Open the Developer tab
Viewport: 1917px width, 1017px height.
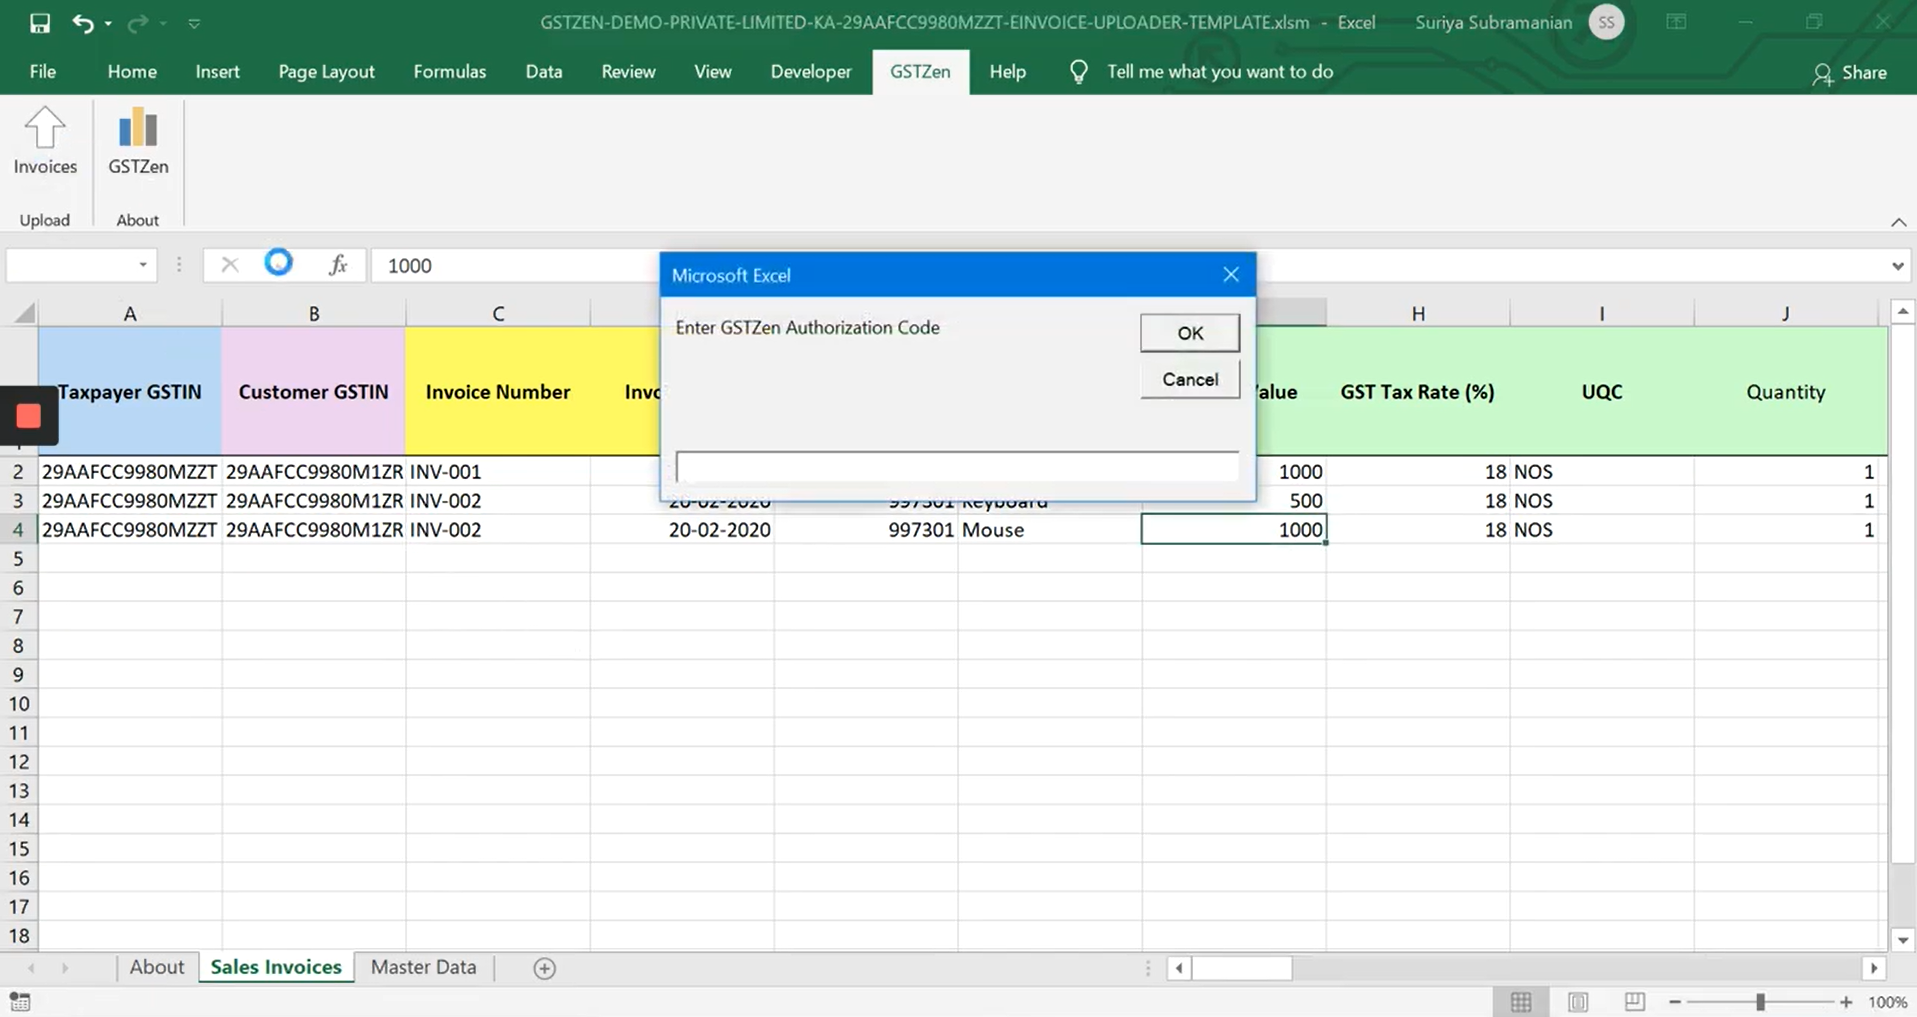(x=810, y=72)
